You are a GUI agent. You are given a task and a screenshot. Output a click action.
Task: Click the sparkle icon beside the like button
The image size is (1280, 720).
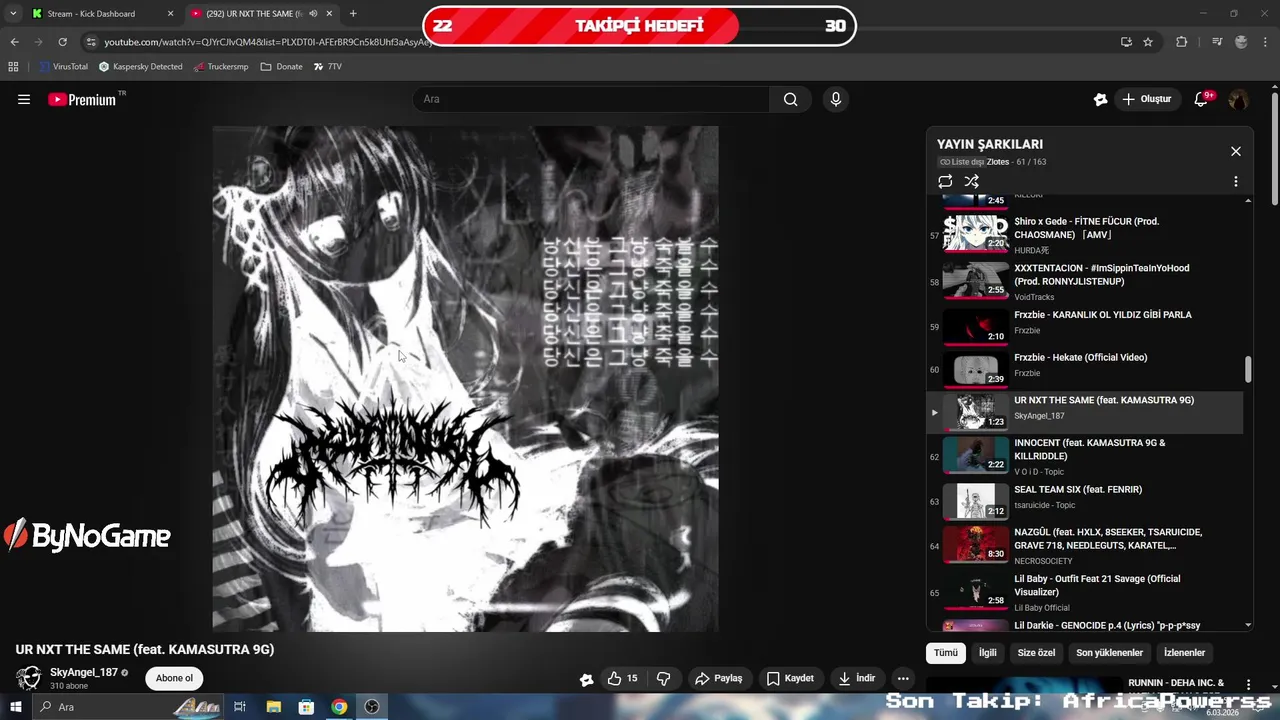pos(586,679)
